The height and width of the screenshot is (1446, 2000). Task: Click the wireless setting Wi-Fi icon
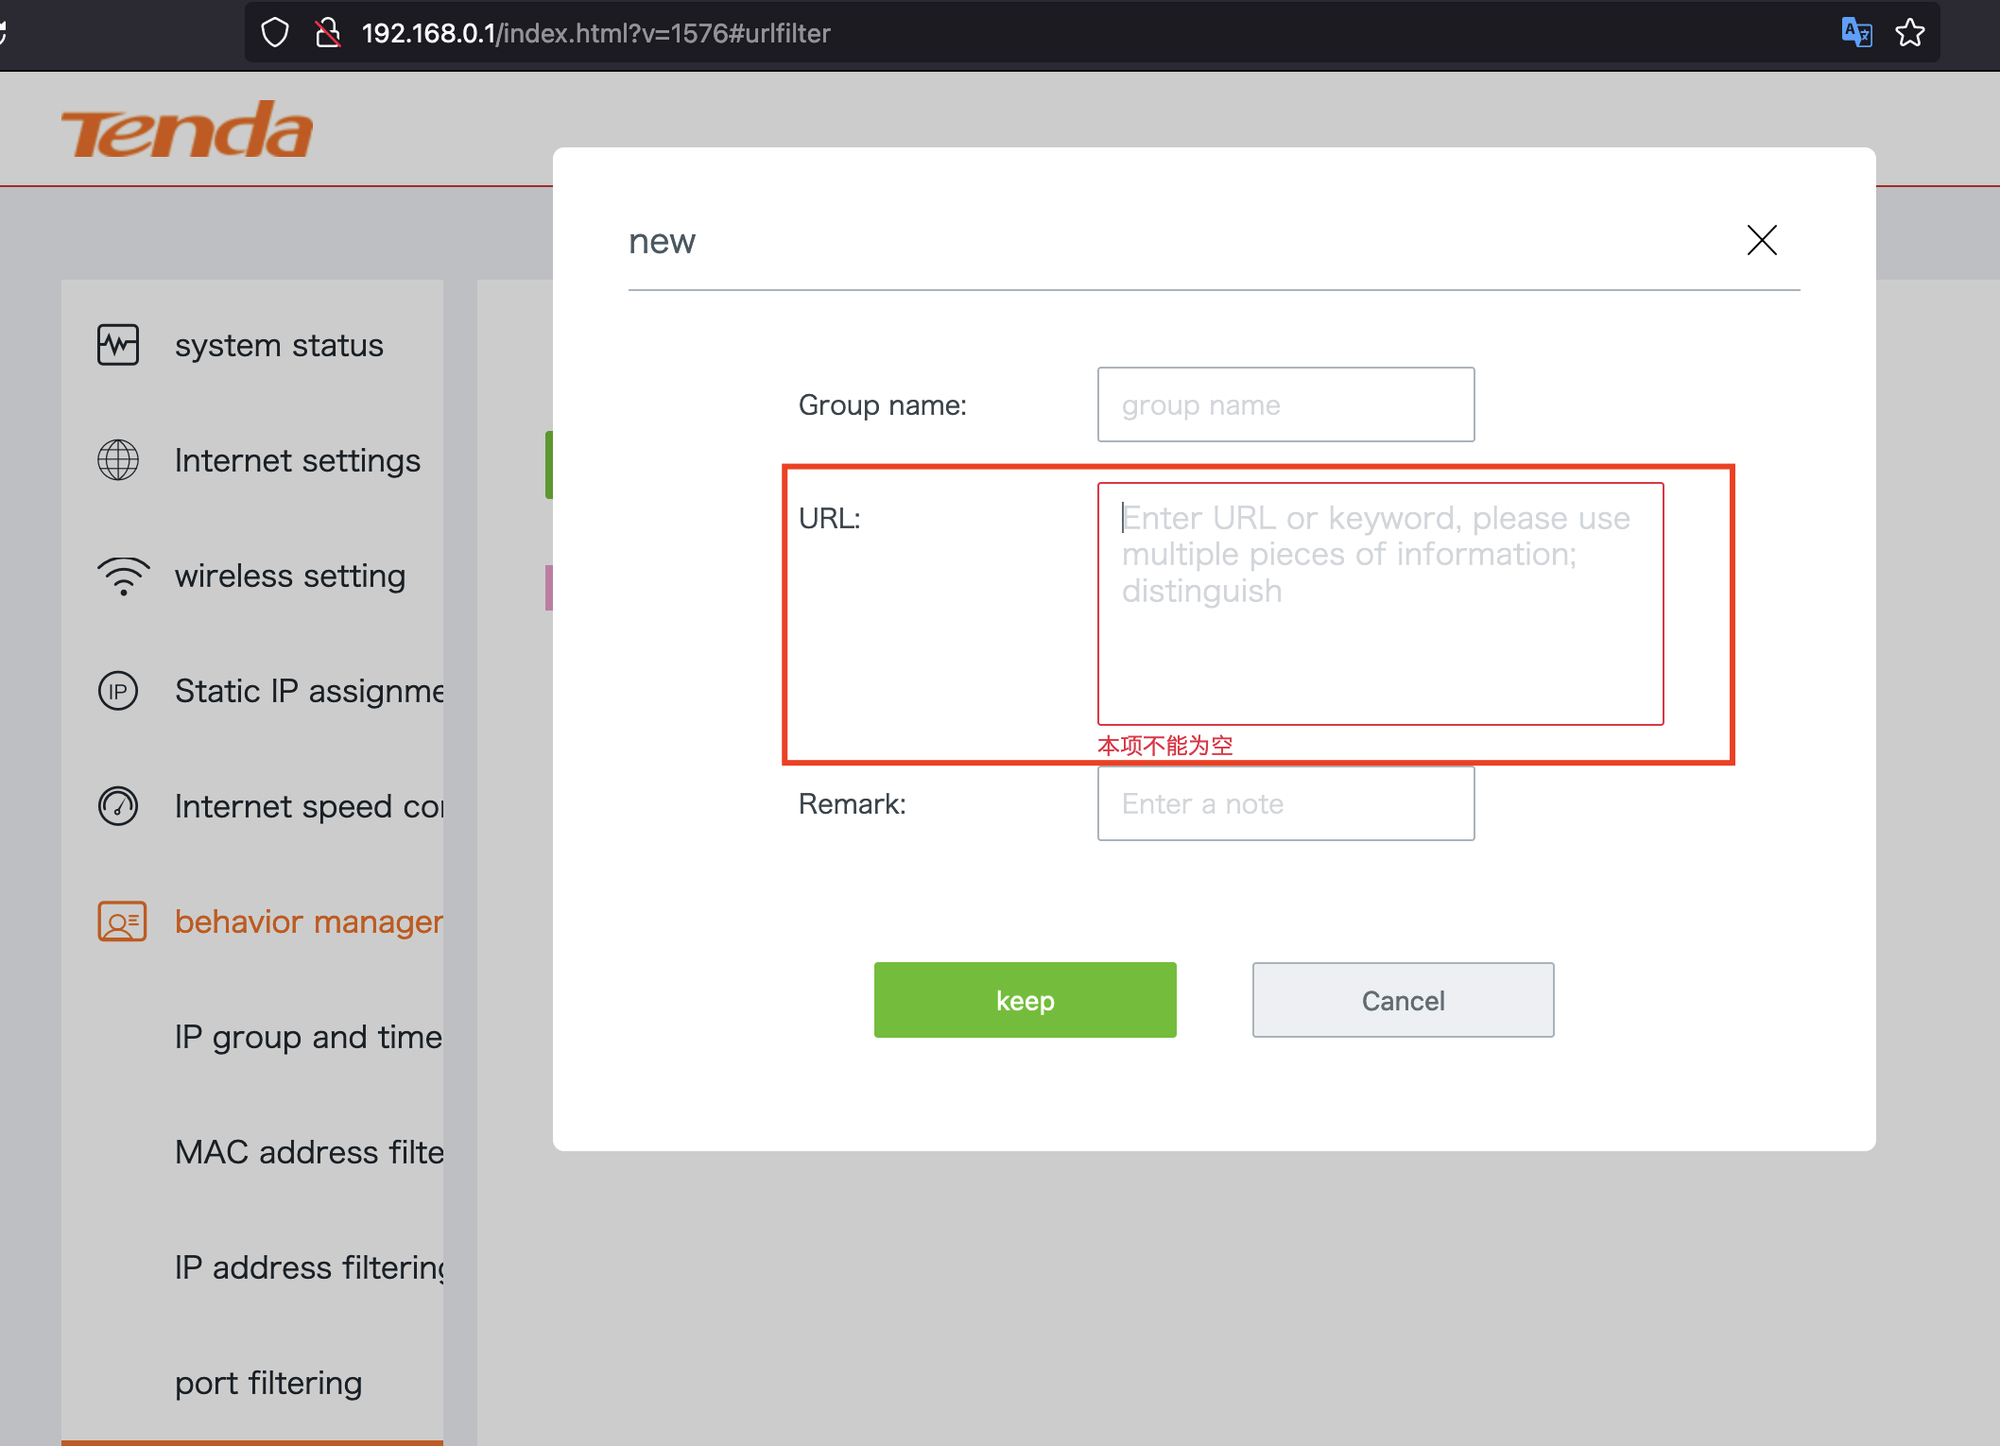pyautogui.click(x=123, y=576)
